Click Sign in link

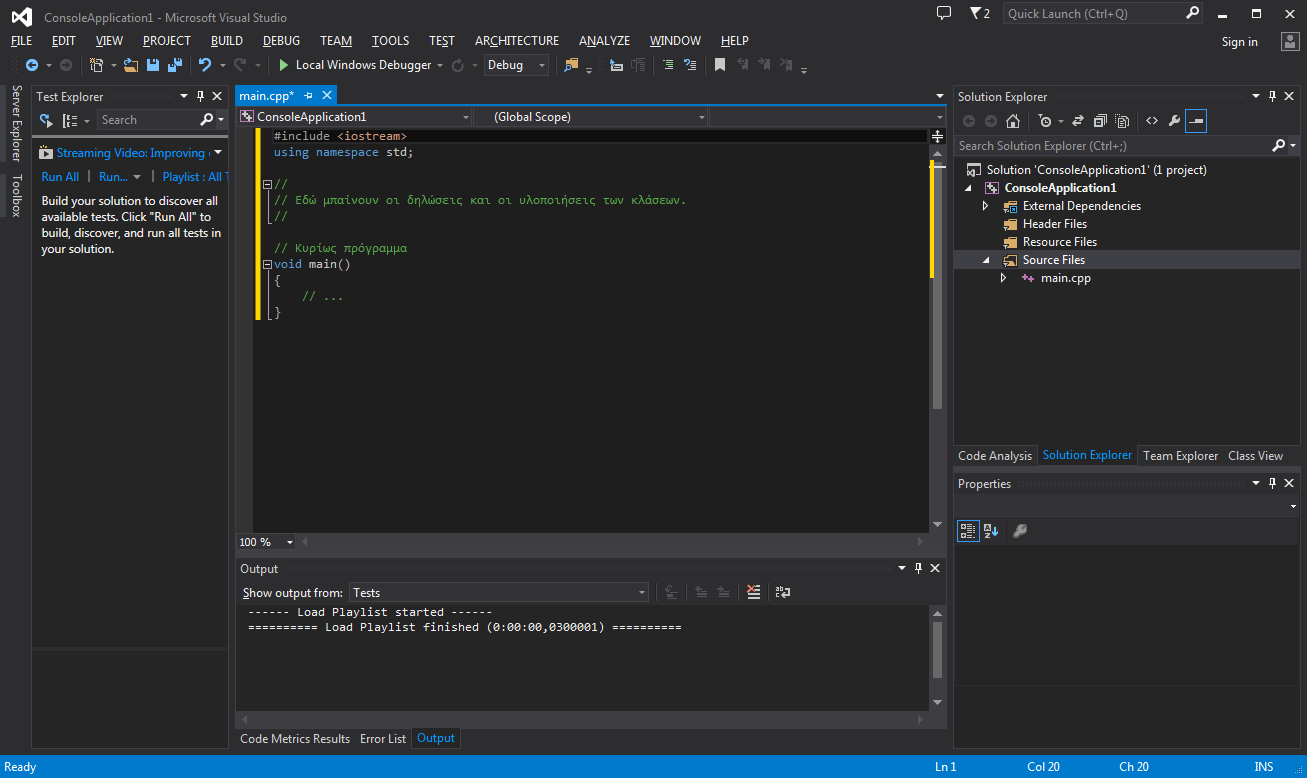[x=1240, y=42]
